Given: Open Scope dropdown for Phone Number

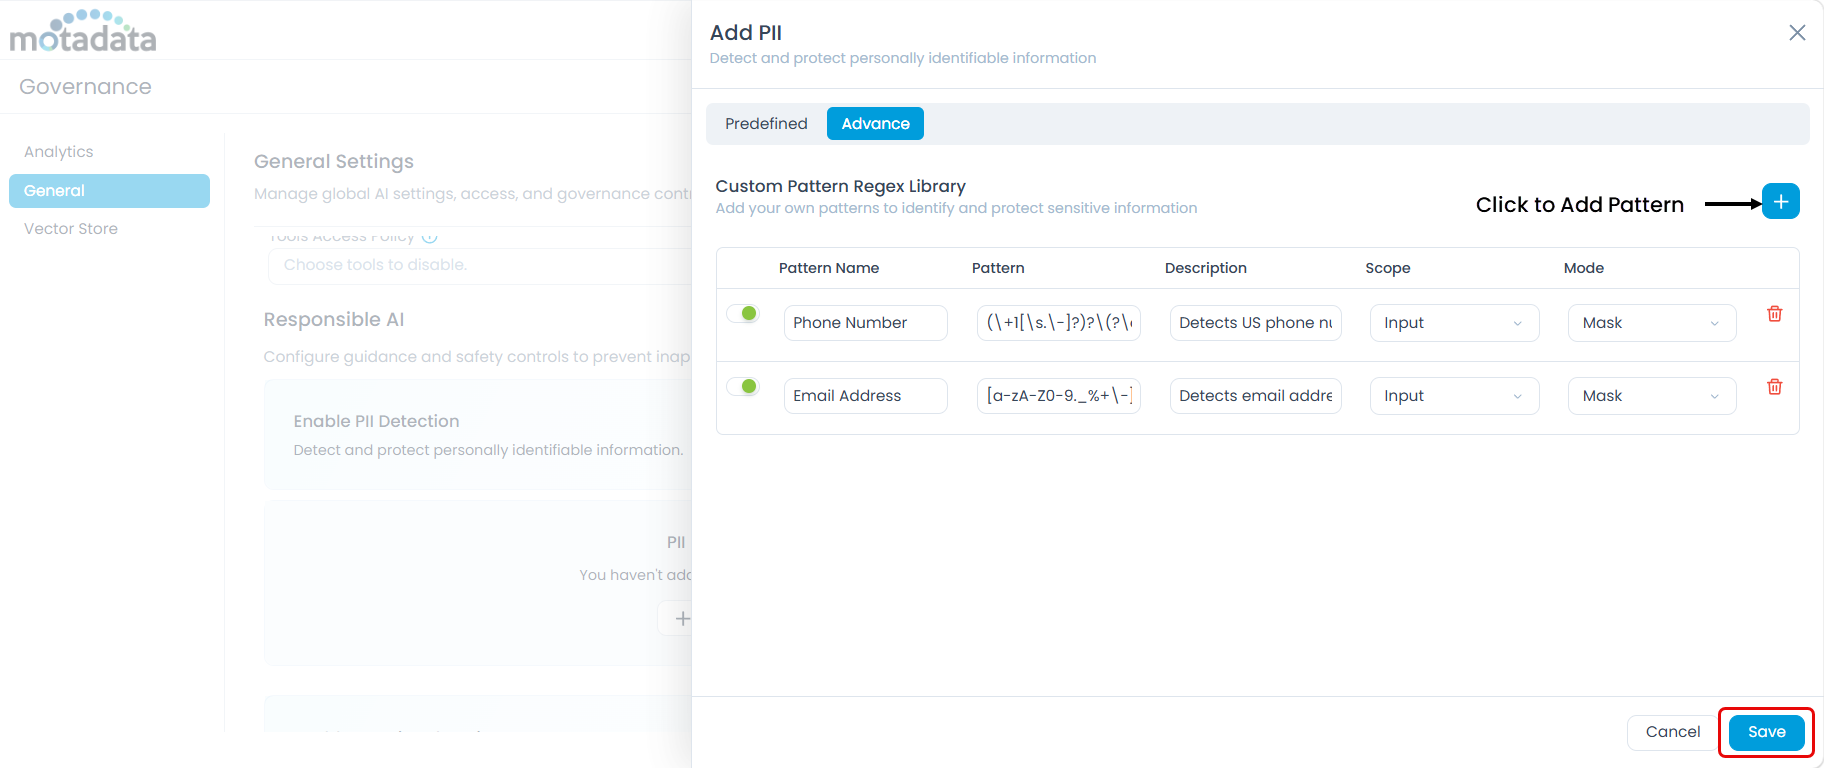Looking at the screenshot, I should (1453, 323).
